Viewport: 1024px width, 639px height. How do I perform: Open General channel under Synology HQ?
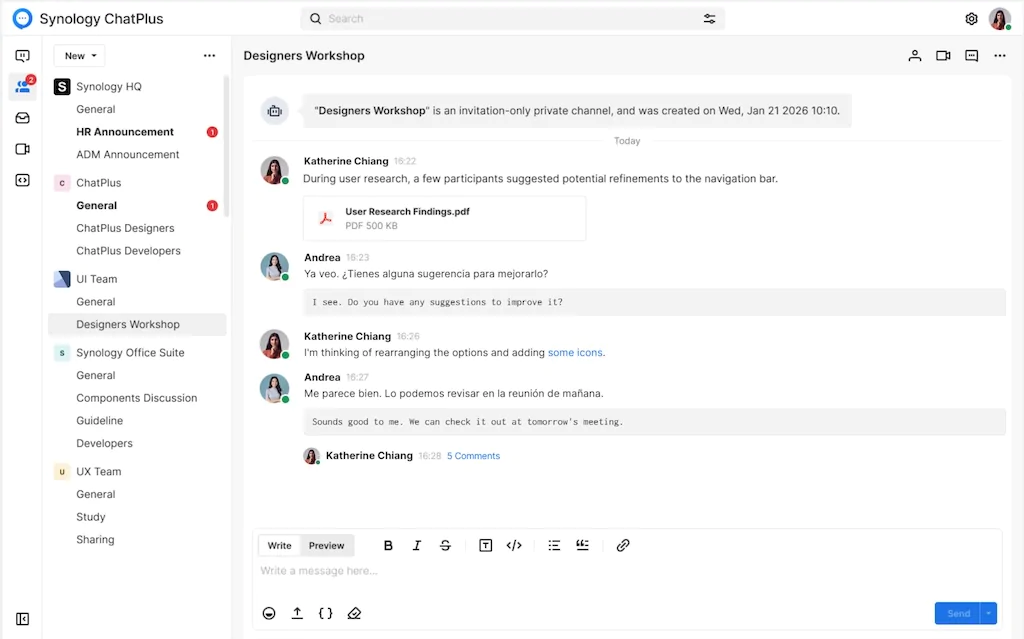click(x=95, y=109)
